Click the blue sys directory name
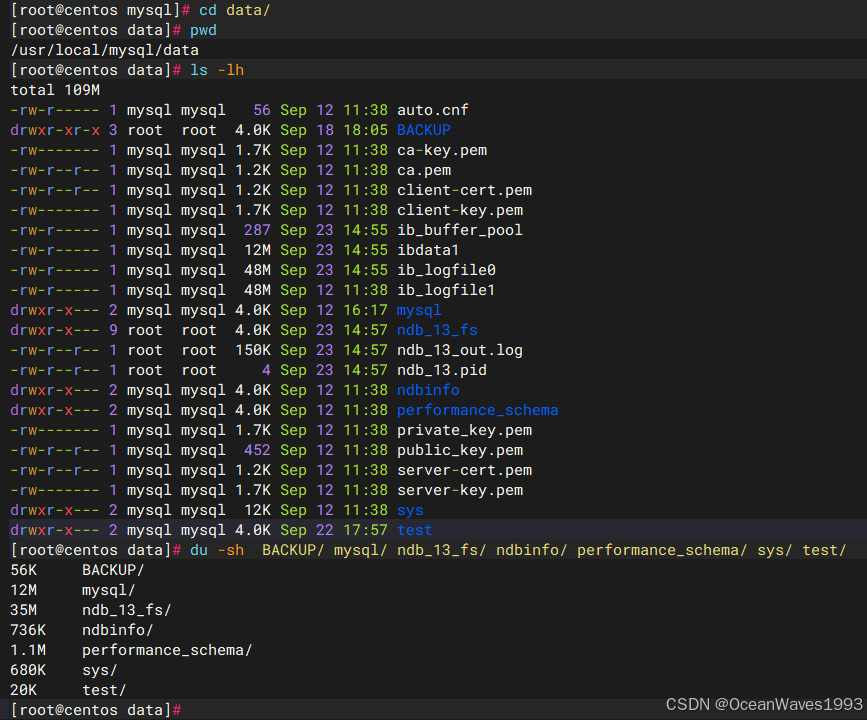867x720 pixels. click(410, 510)
